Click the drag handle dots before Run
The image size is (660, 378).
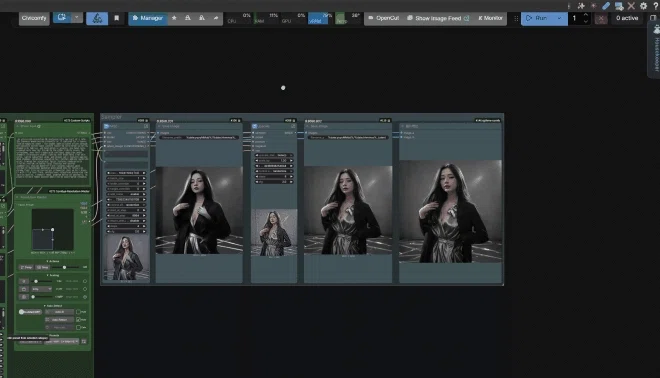point(516,18)
